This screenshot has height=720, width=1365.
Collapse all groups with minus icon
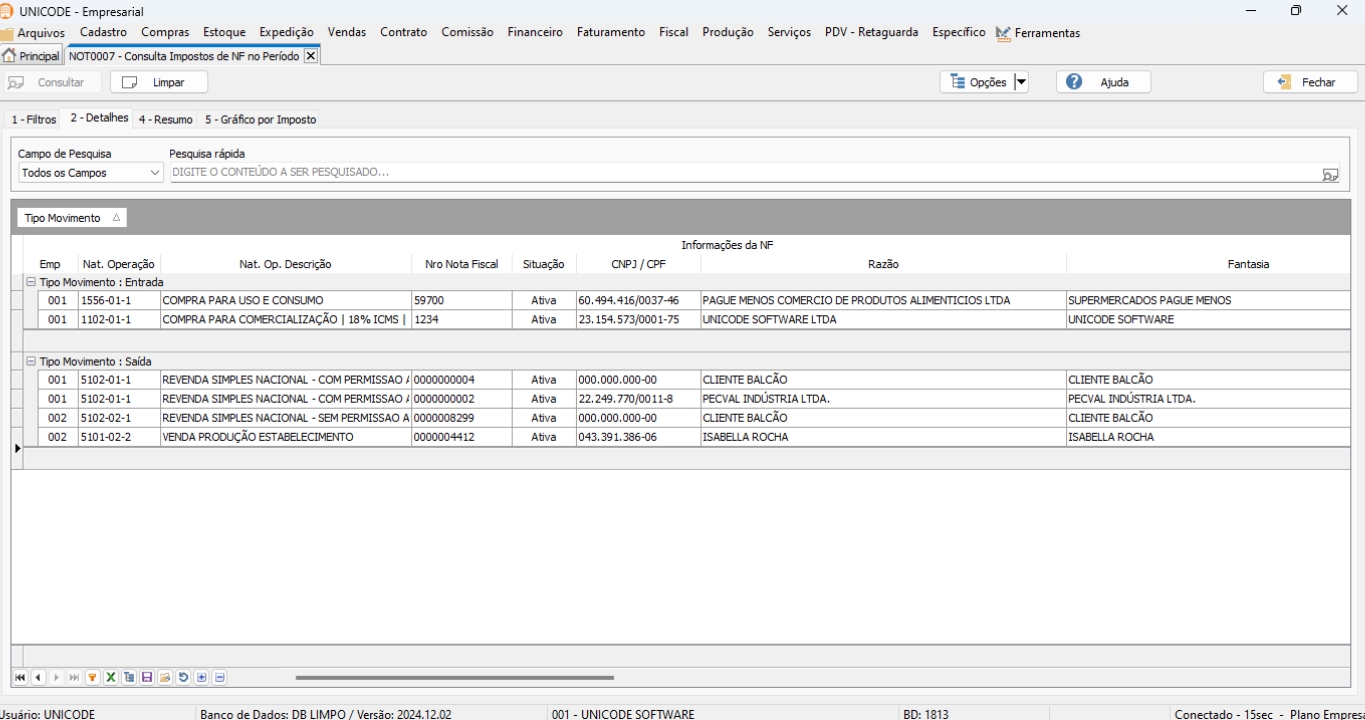click(219, 677)
